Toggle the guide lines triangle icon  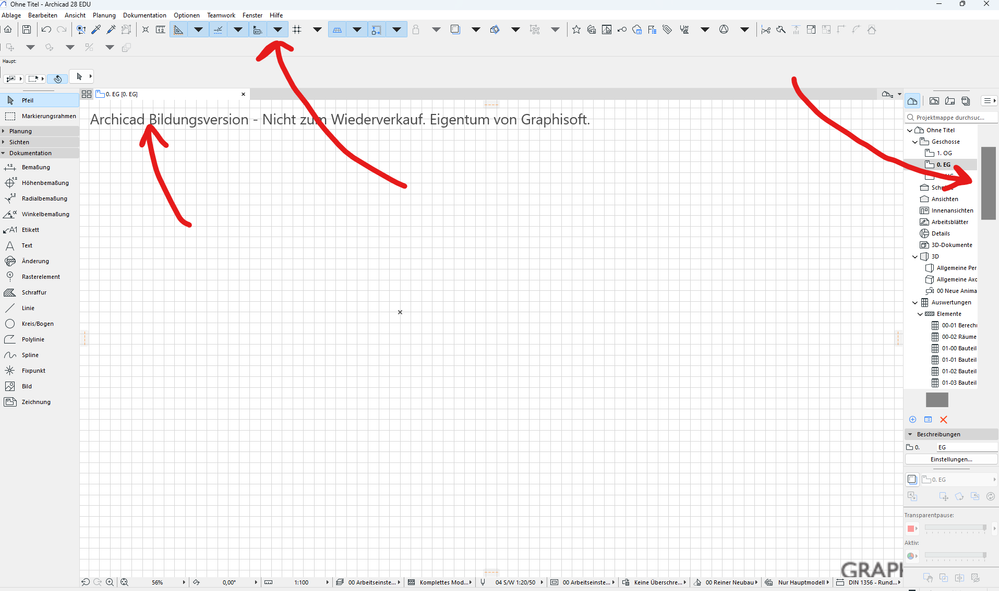179,29
